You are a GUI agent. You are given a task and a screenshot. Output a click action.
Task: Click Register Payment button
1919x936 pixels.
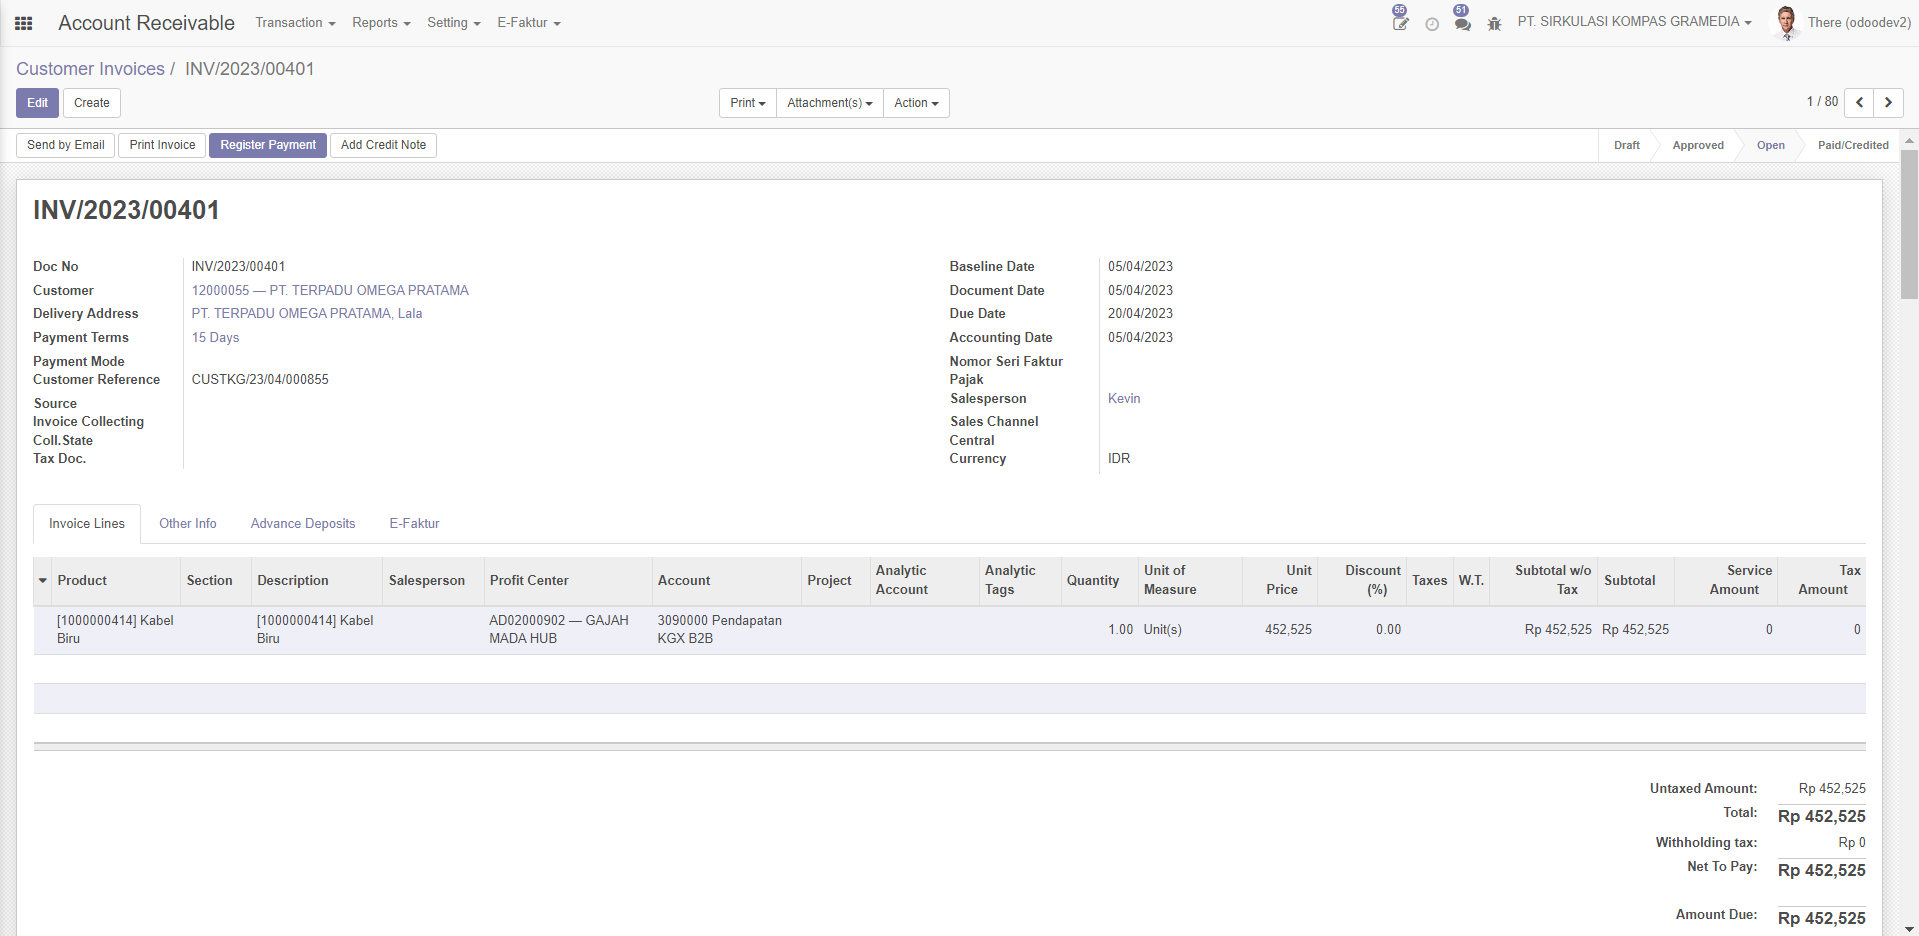(x=268, y=145)
